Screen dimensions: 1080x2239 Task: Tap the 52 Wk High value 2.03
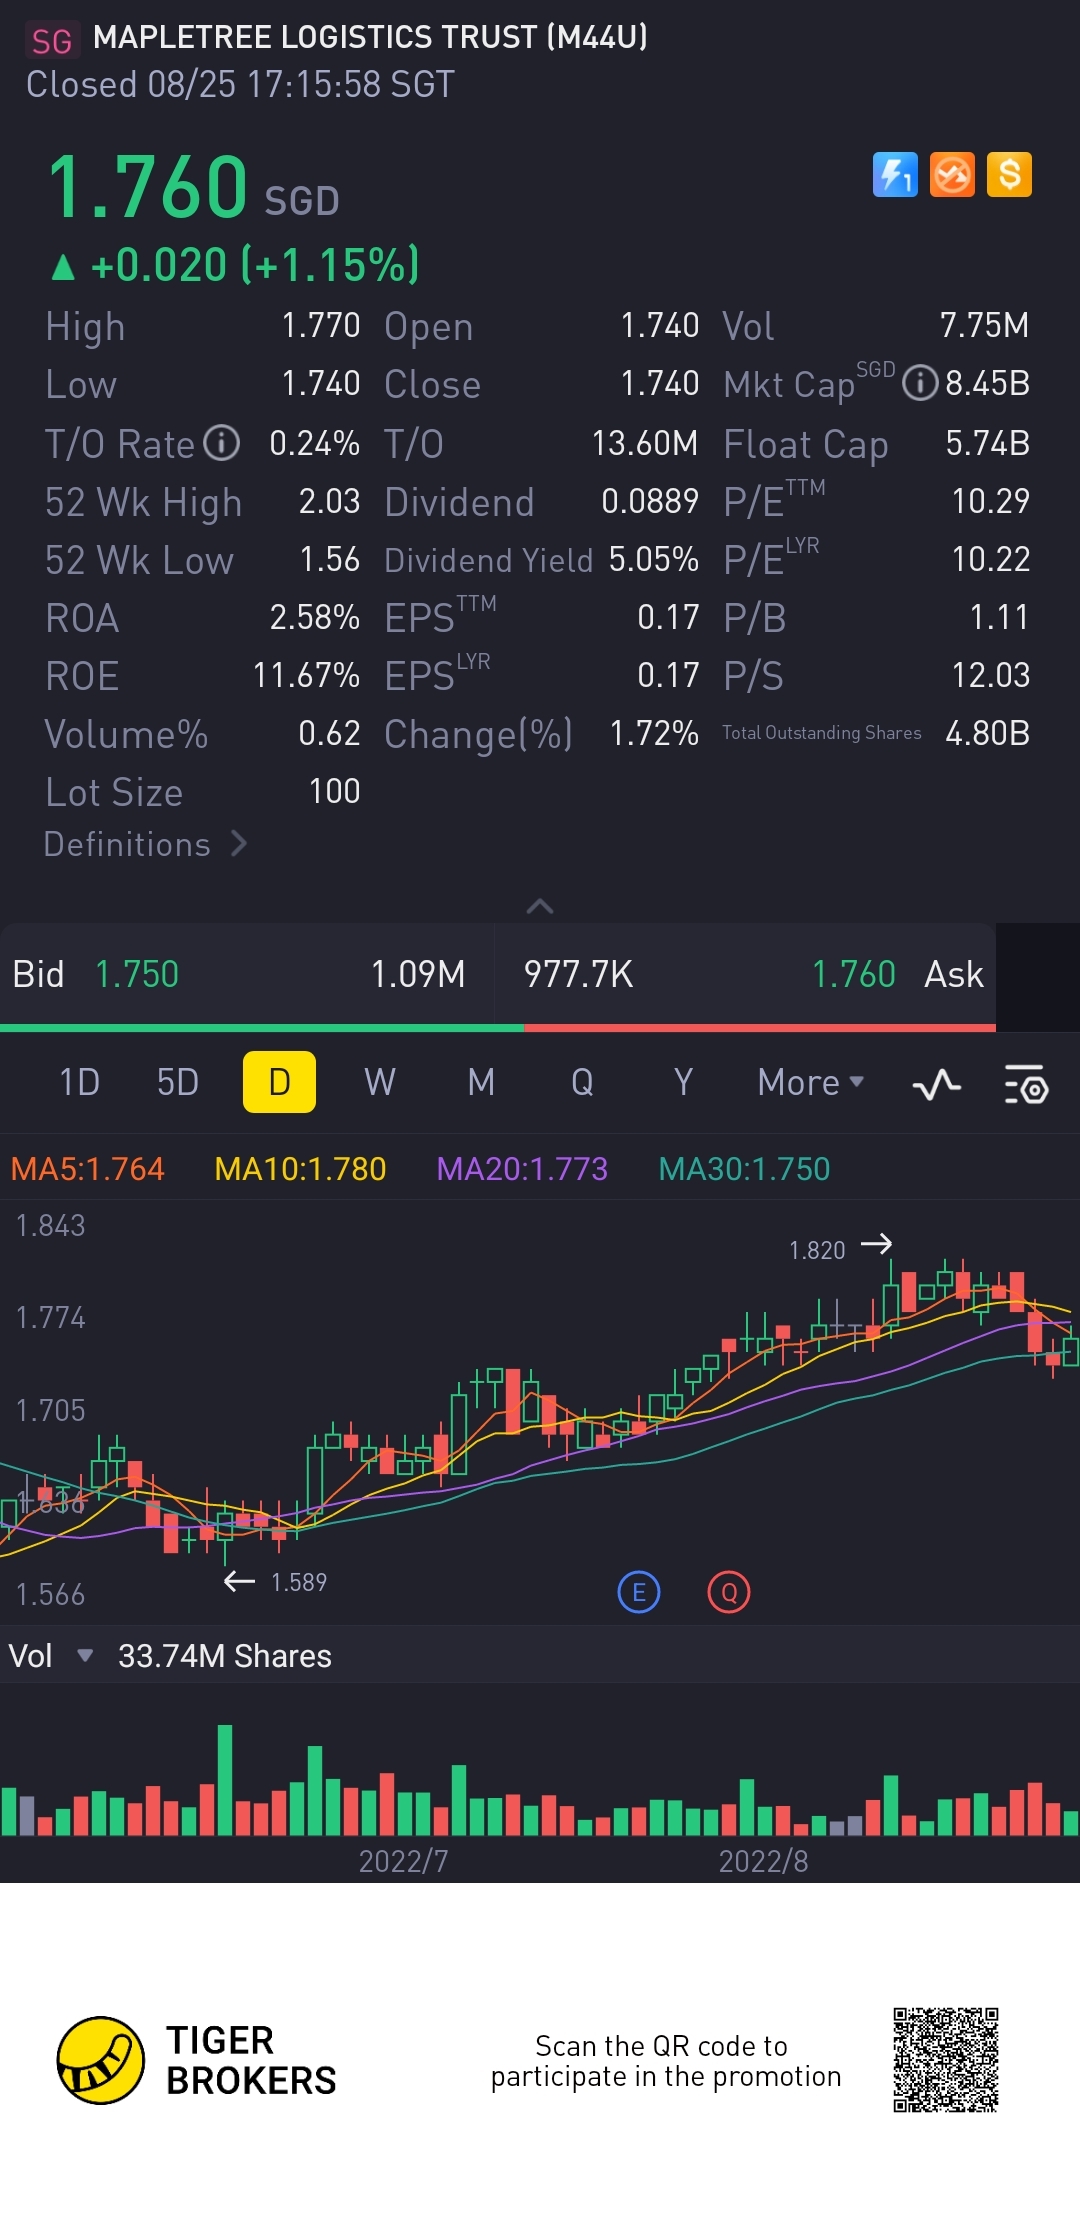pos(329,501)
